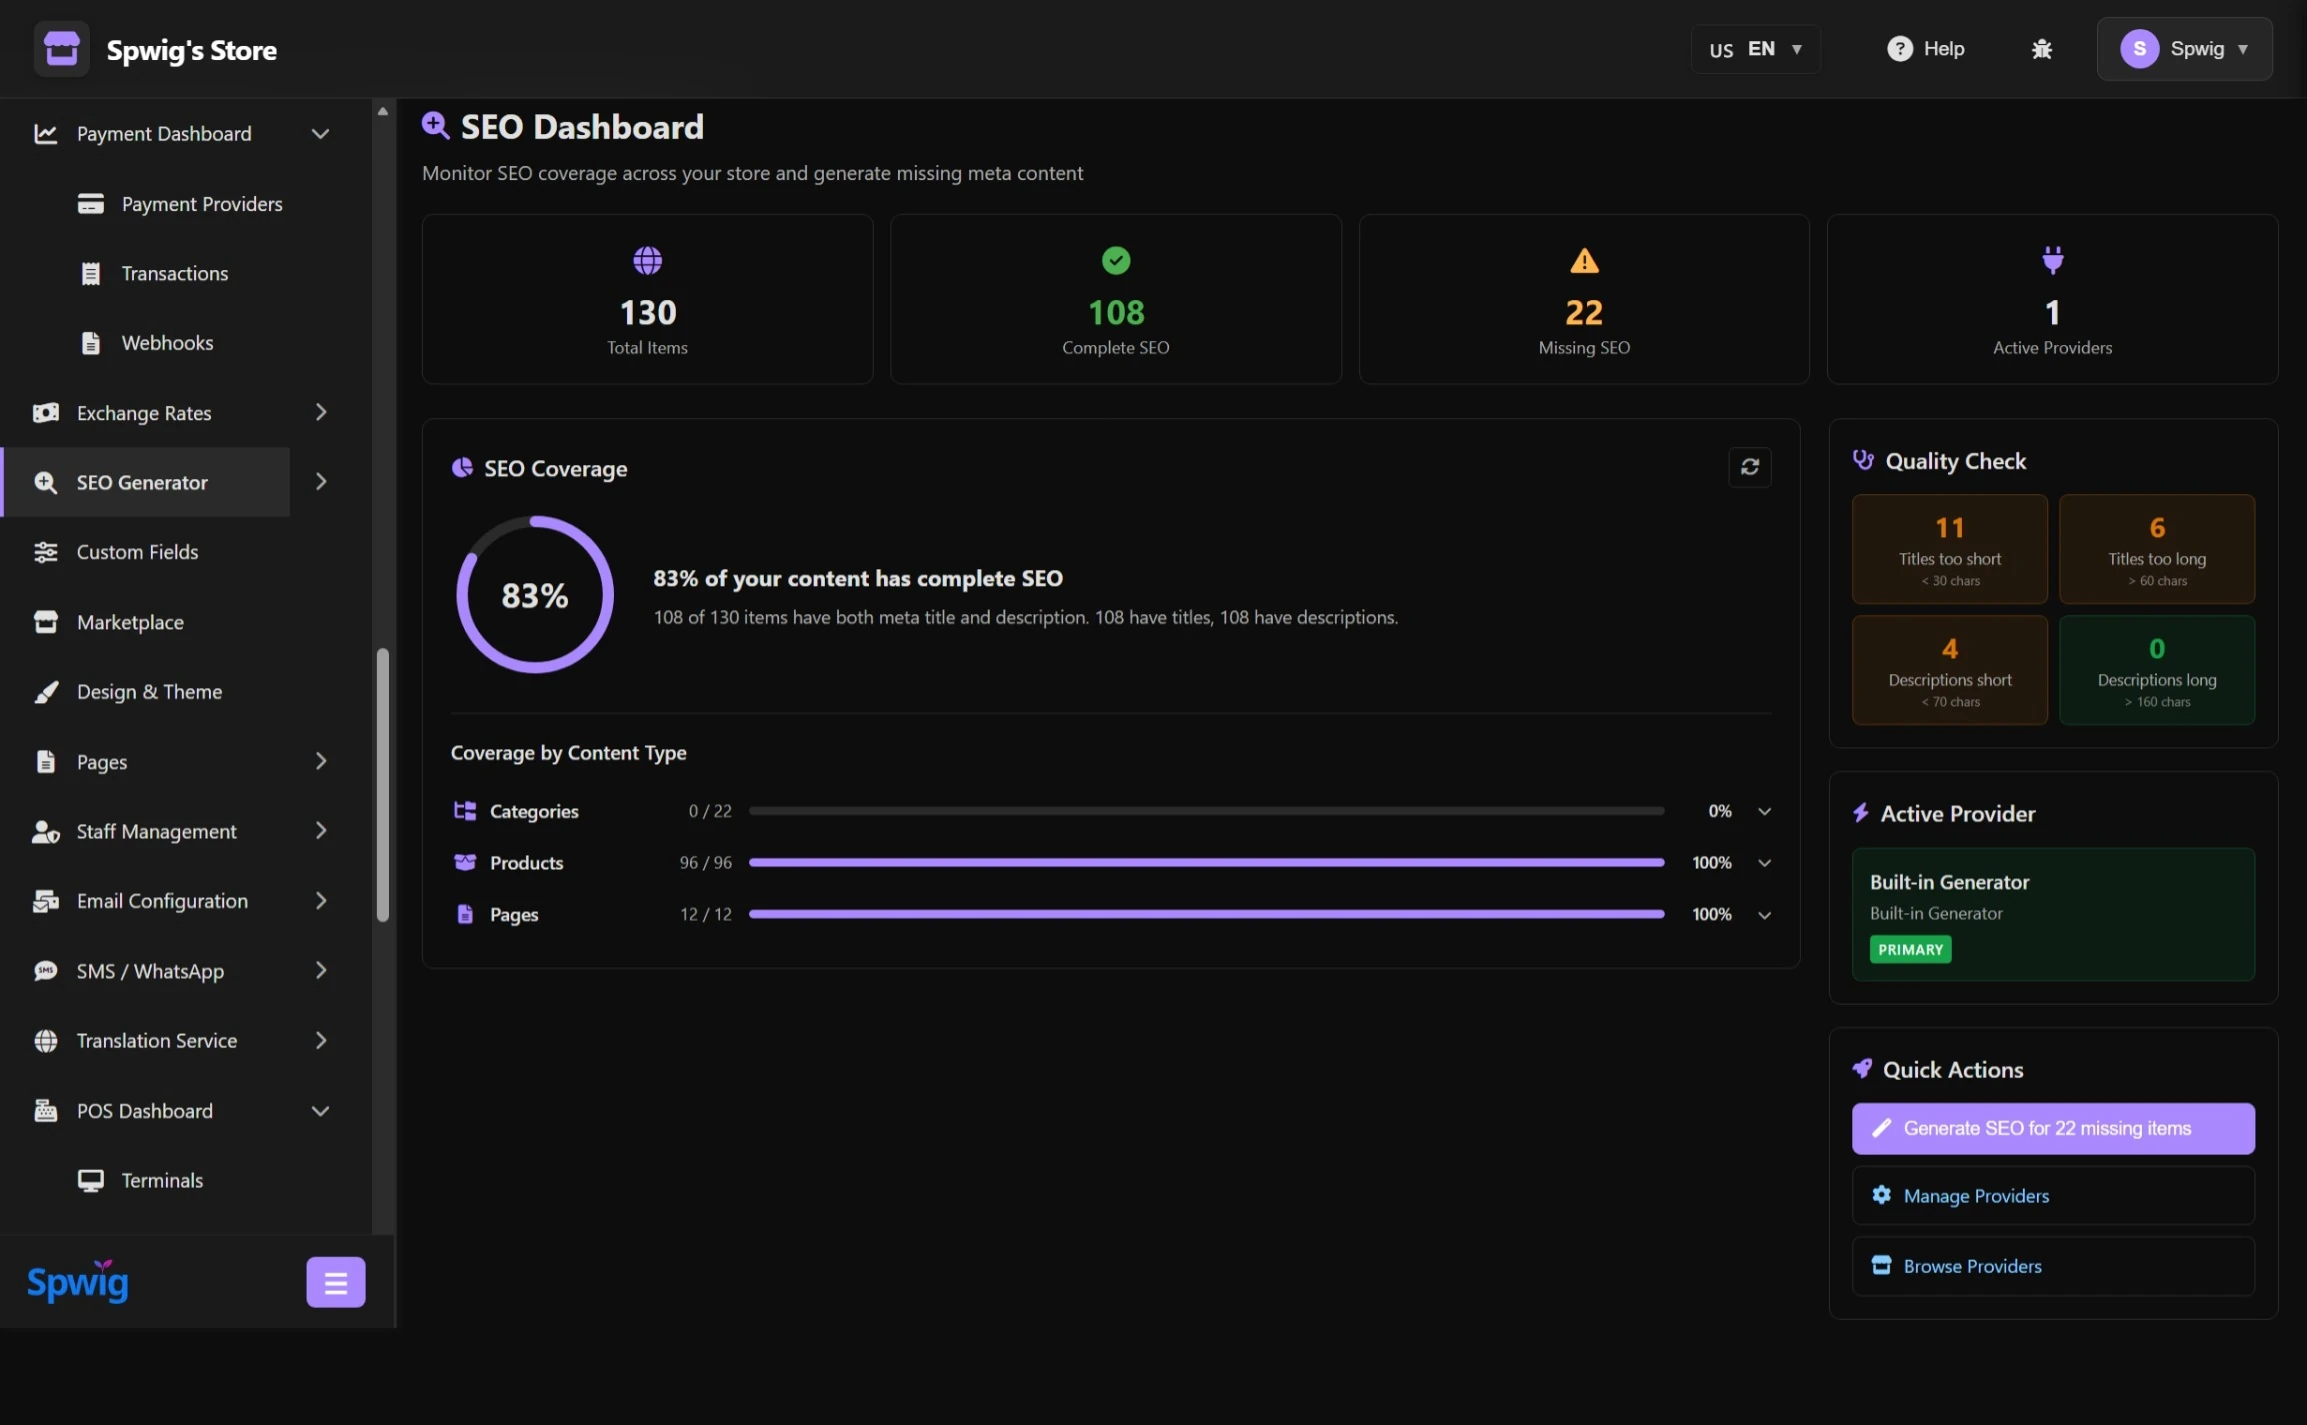Click the green checkmark above Complete SEO

(x=1116, y=261)
